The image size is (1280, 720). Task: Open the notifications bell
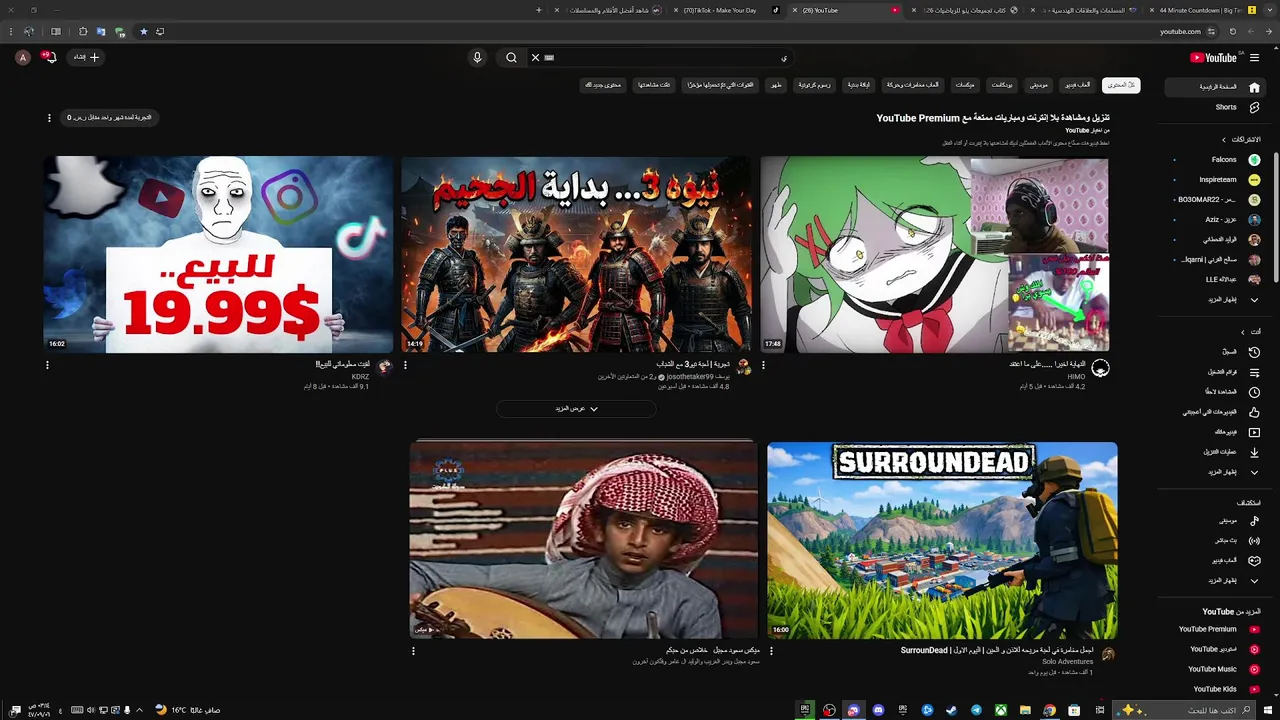(x=49, y=58)
